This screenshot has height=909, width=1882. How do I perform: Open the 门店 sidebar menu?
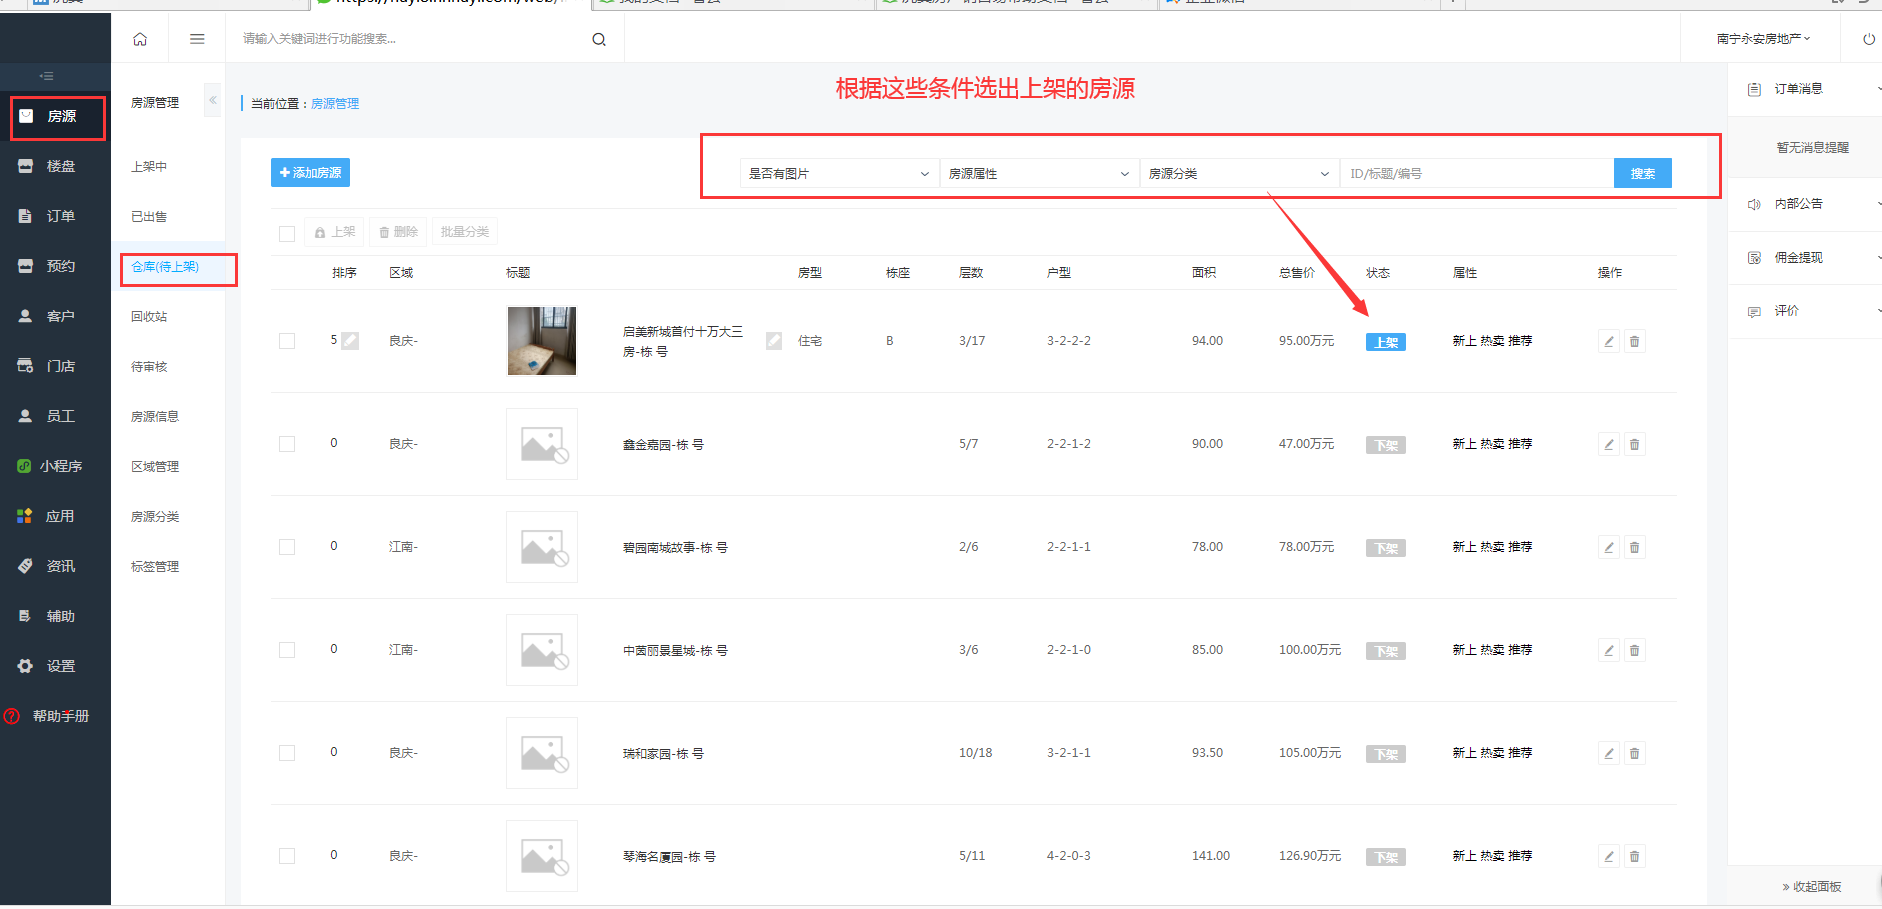coord(55,366)
